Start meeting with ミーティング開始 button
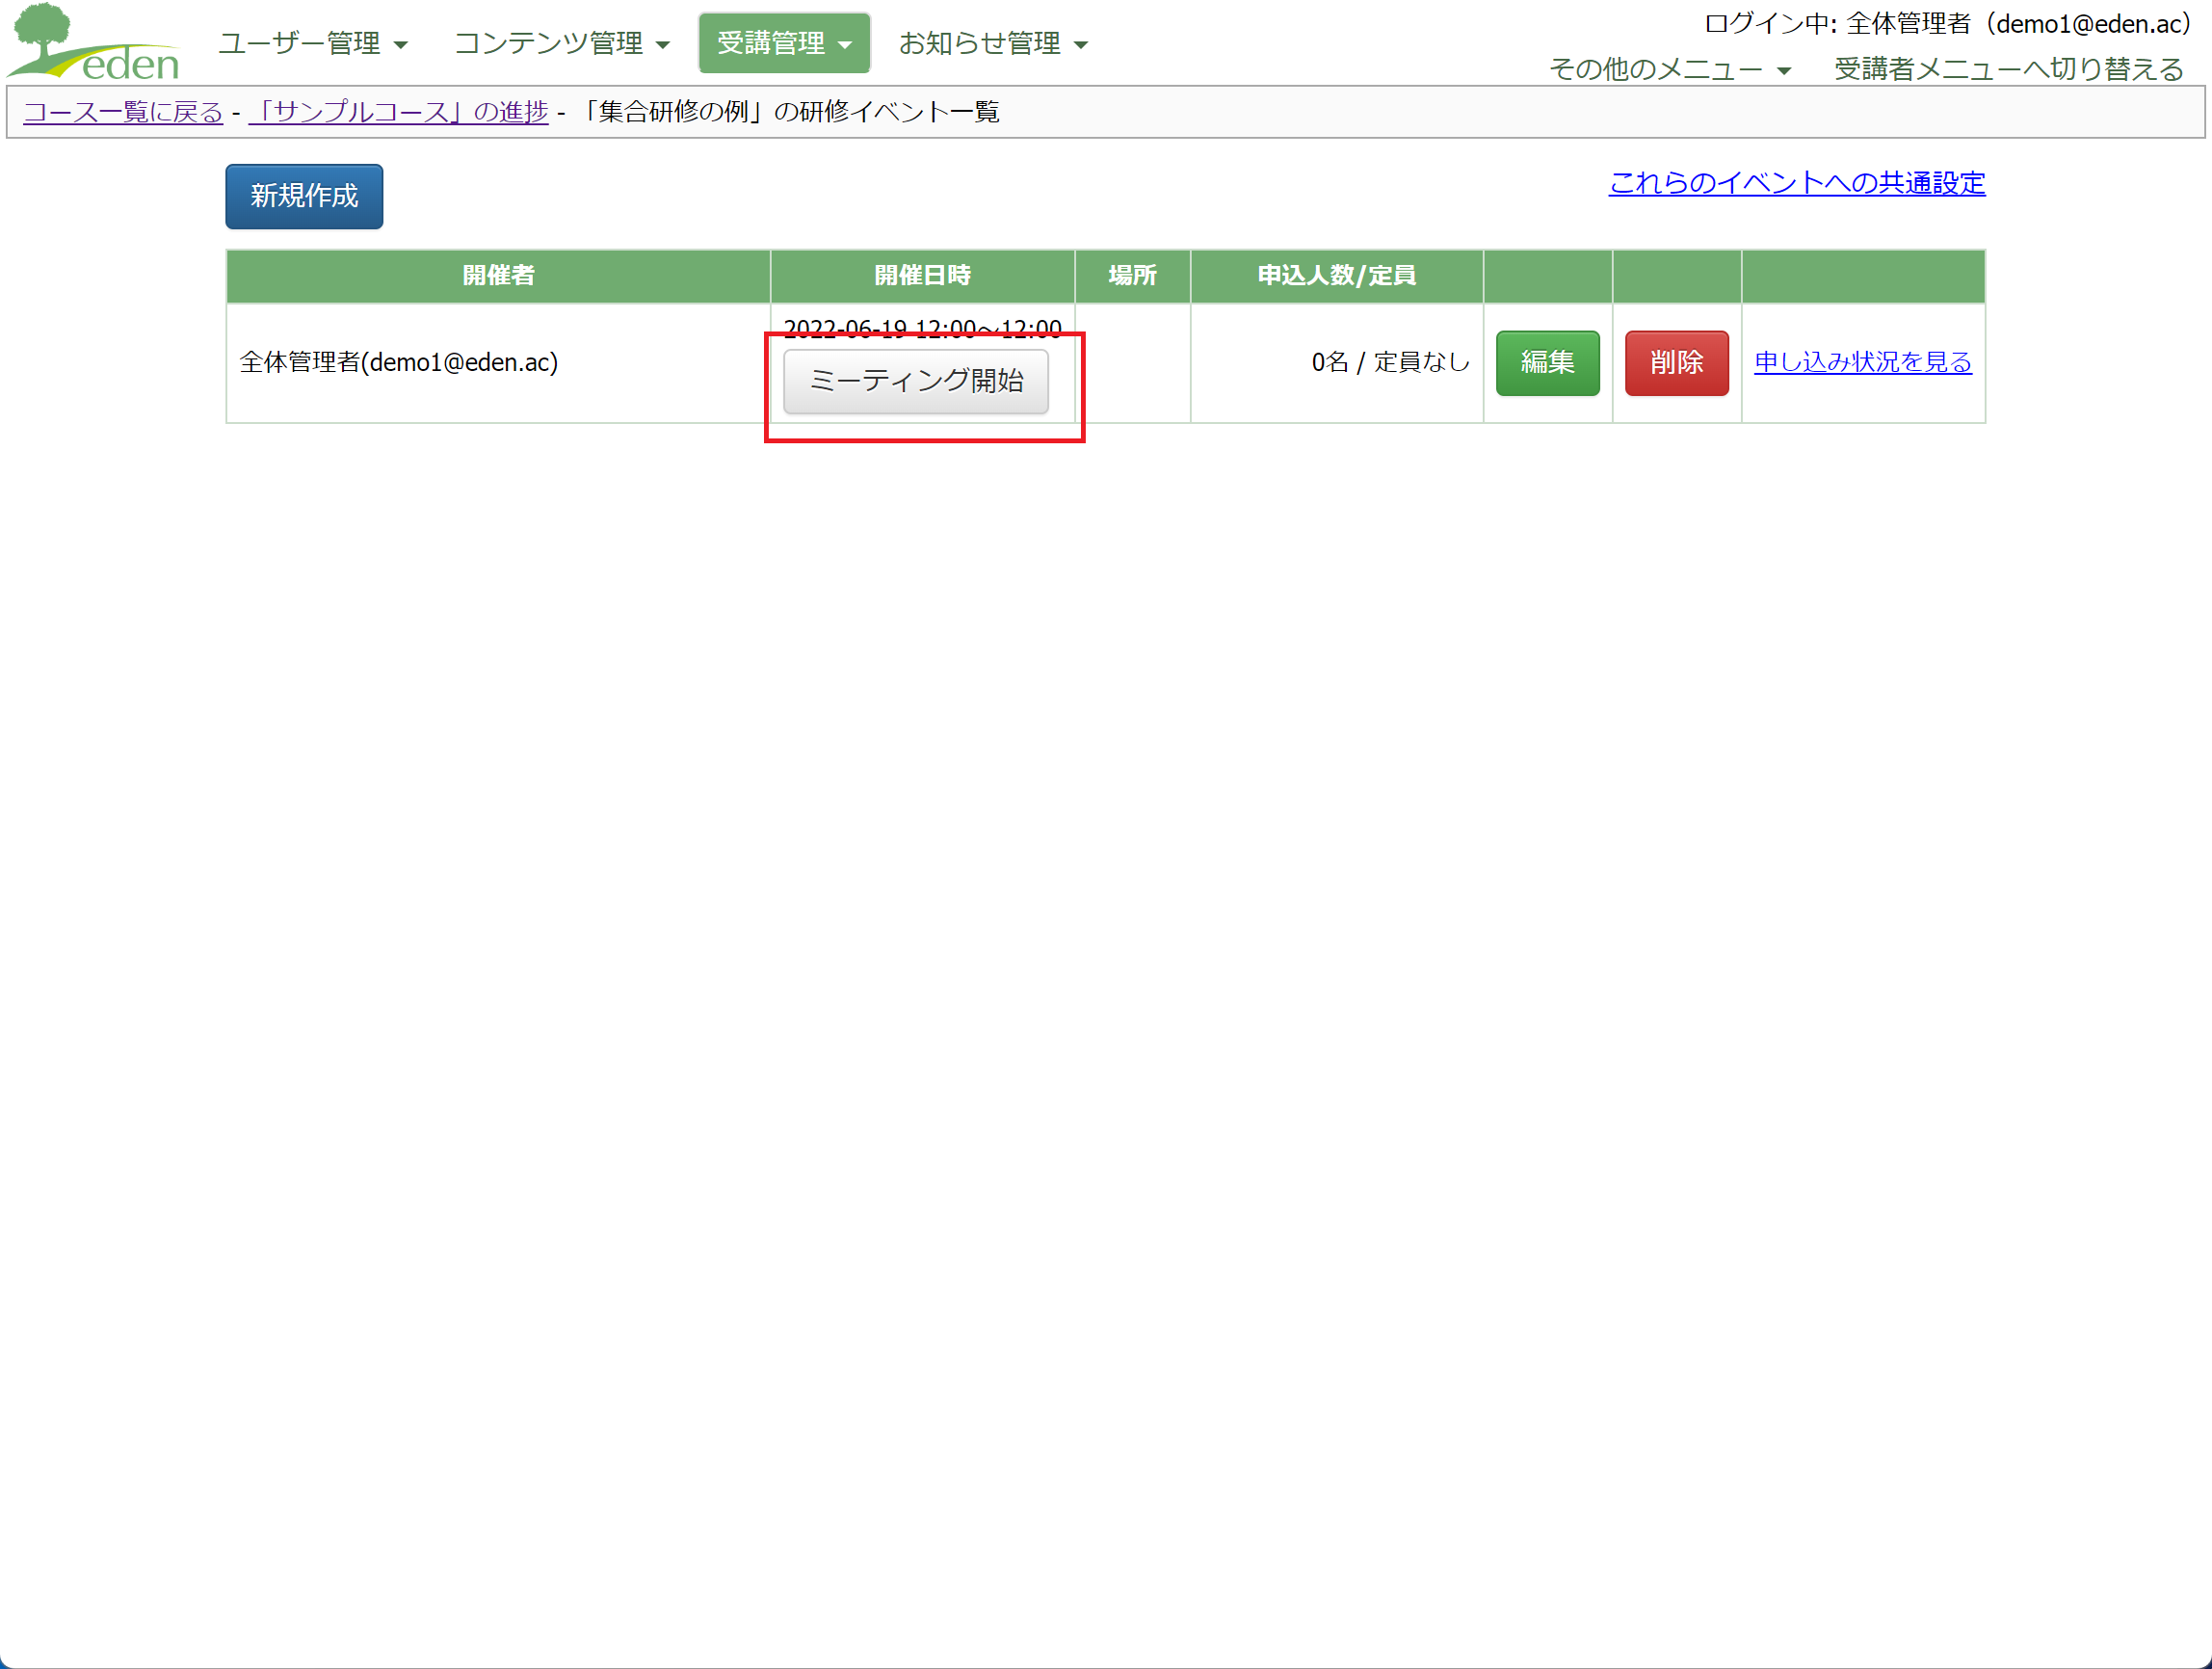 [915, 382]
